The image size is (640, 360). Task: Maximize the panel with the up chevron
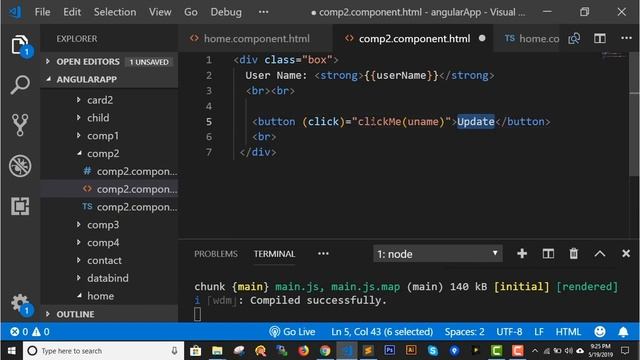point(600,253)
